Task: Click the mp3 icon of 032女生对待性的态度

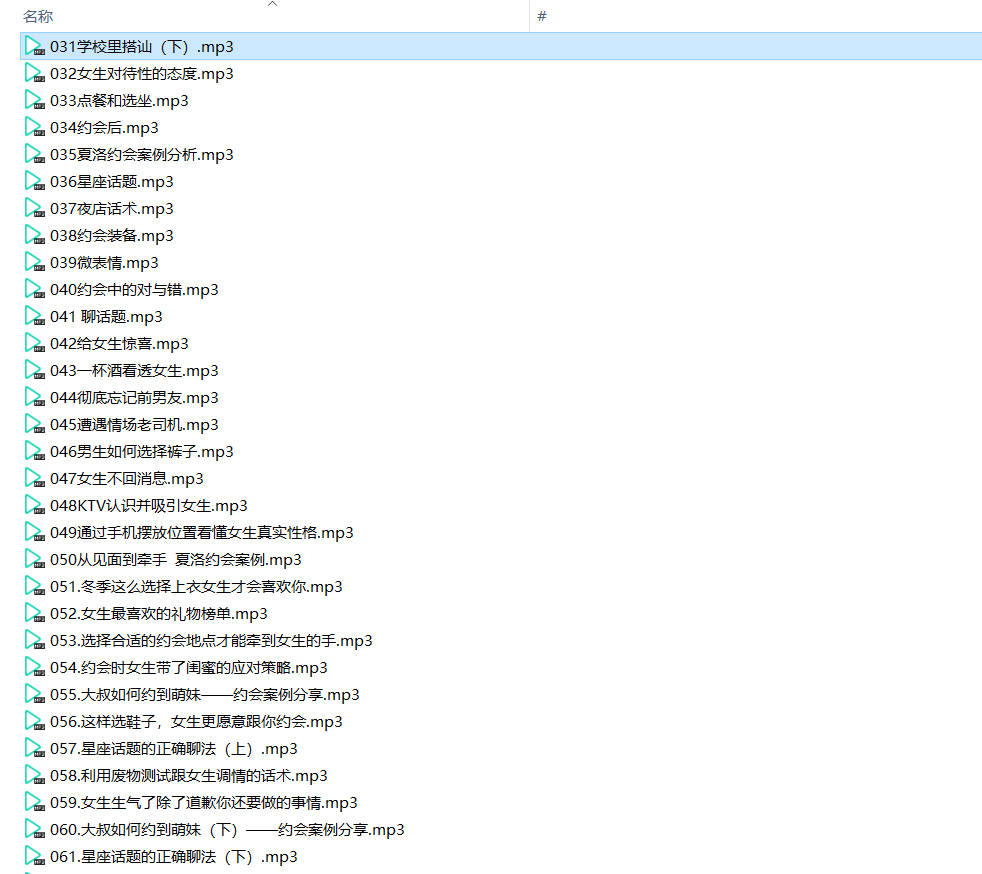Action: (34, 73)
